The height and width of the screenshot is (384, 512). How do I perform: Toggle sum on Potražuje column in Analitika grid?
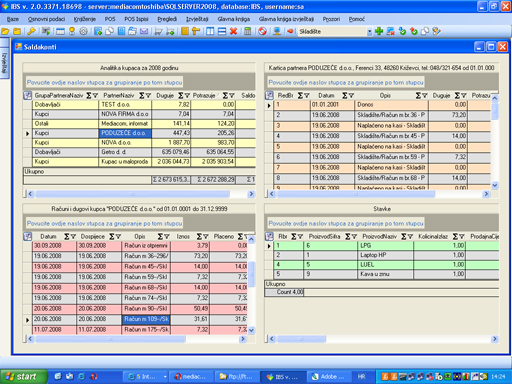click(225, 96)
